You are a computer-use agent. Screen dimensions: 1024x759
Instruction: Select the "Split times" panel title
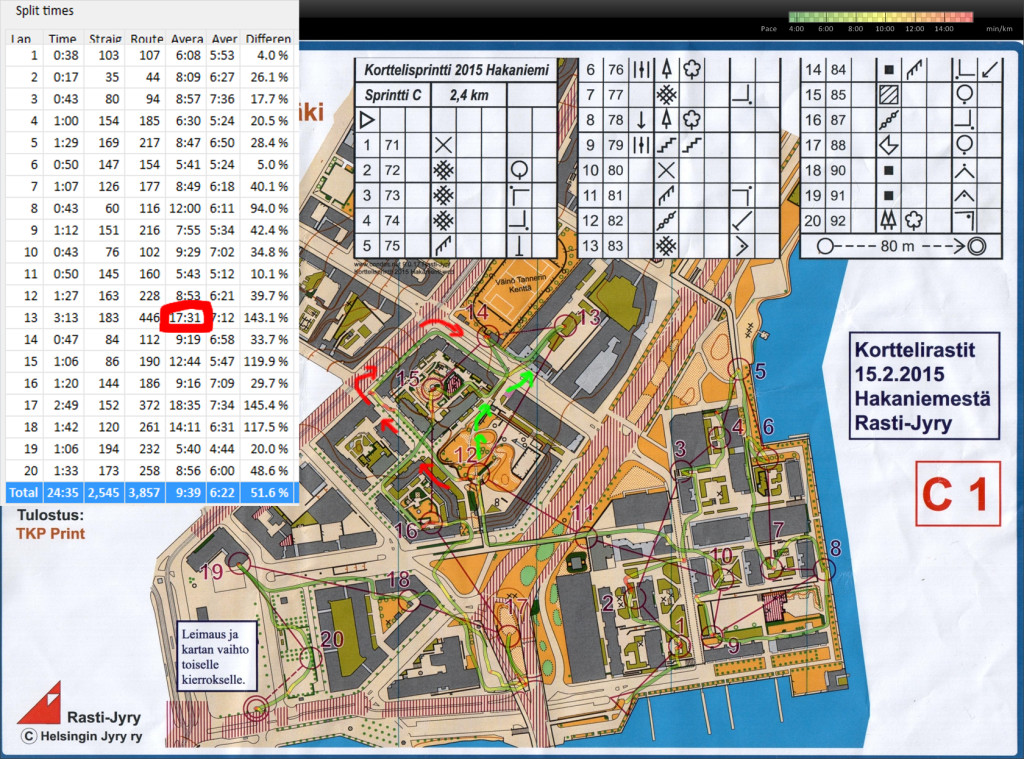tap(44, 10)
